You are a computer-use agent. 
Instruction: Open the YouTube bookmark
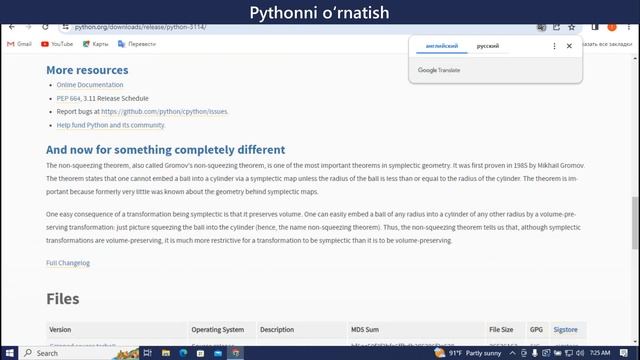pyautogui.click(x=57, y=44)
